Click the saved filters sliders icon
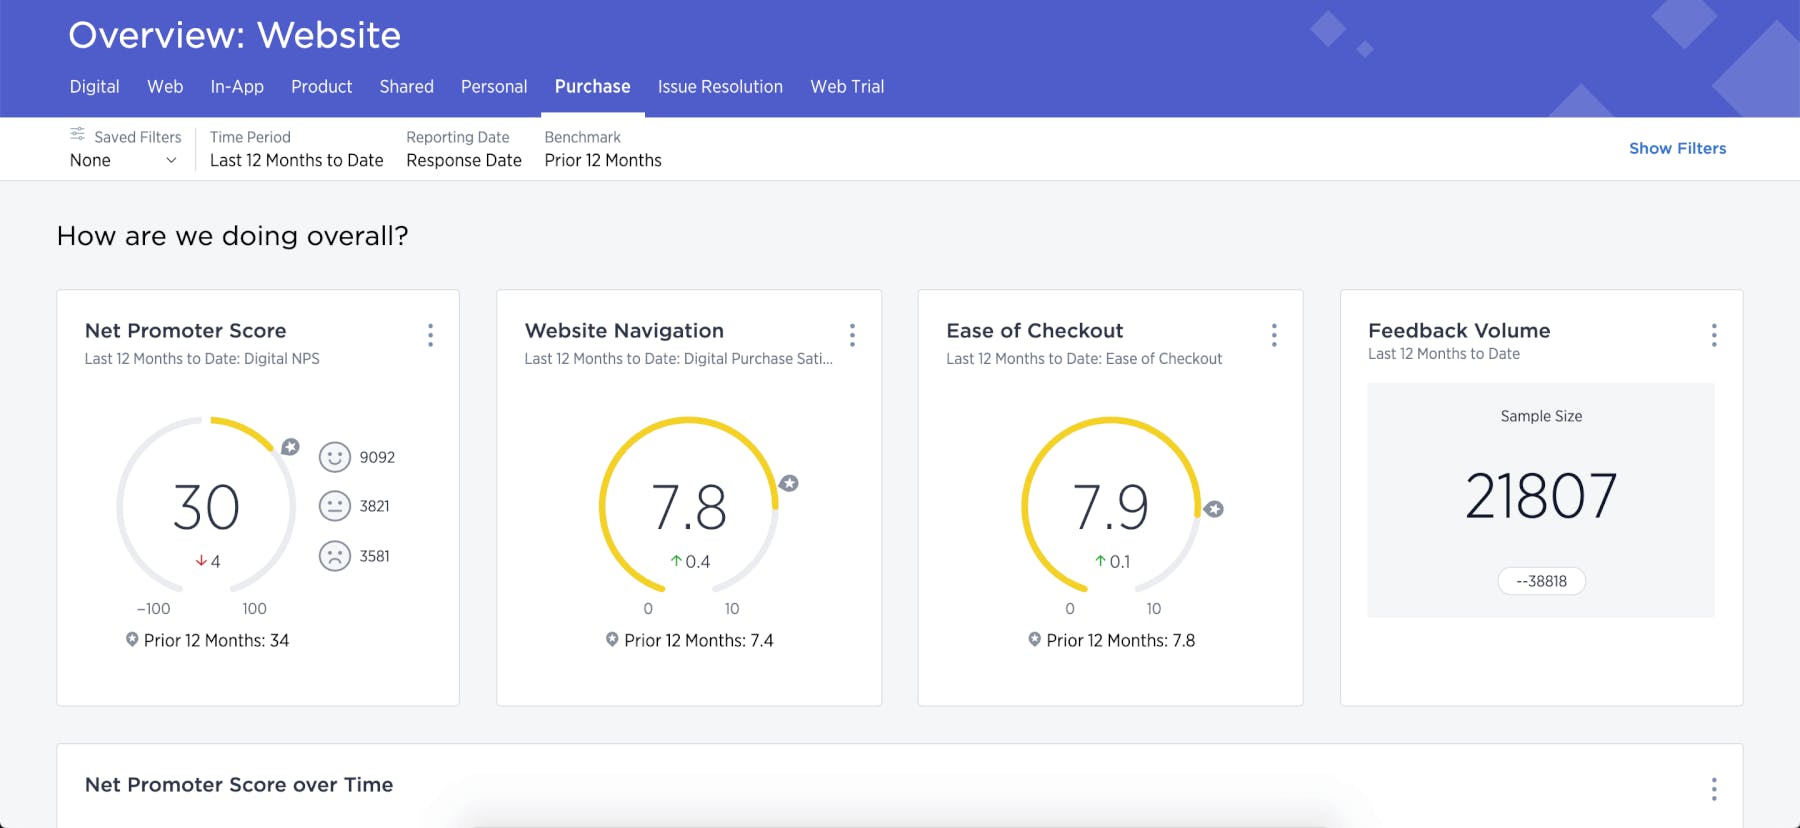Screen dimensions: 1800x828 point(77,134)
